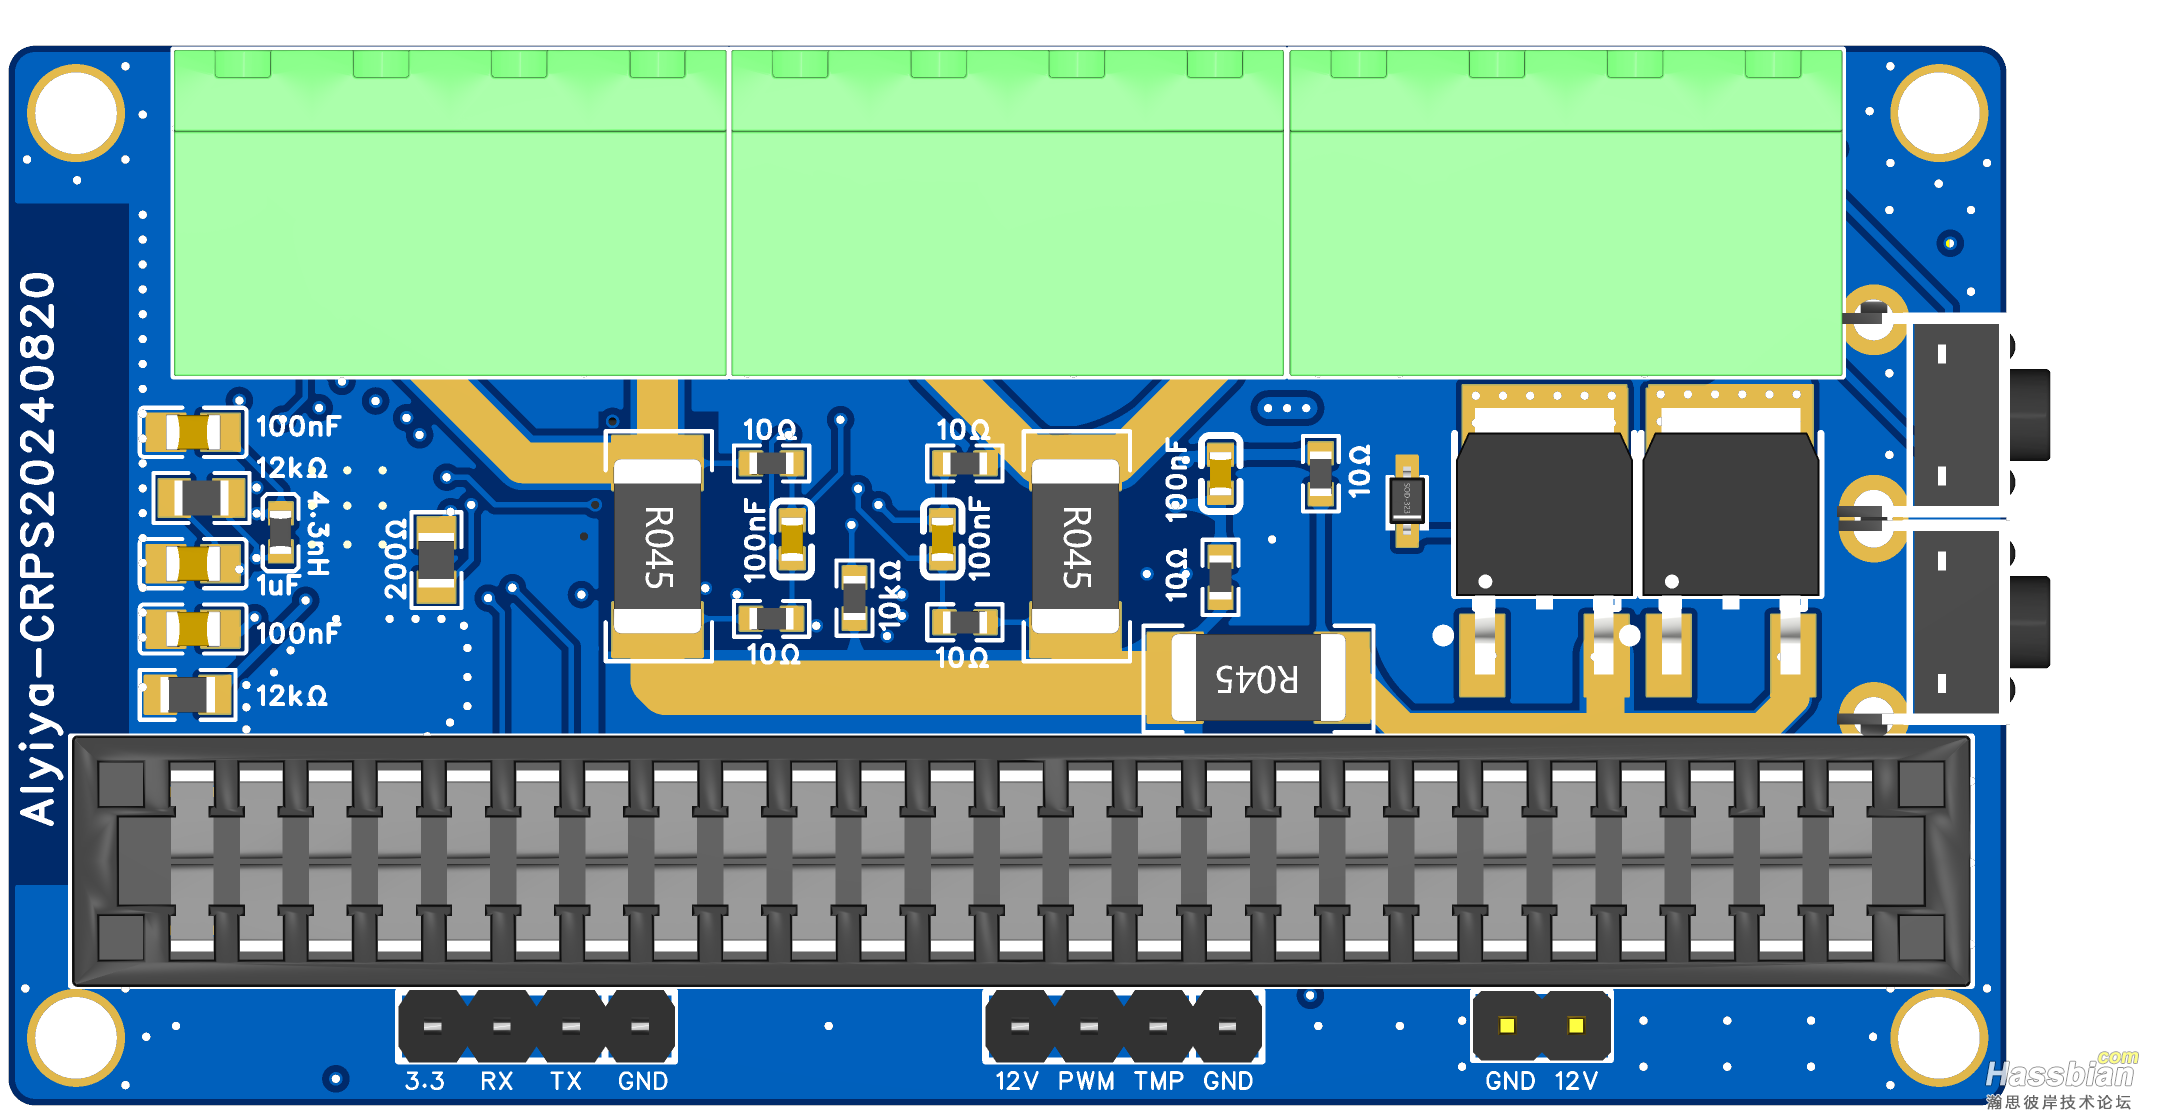Select the RX pin label
The image size is (2160, 1120).
tap(496, 1081)
